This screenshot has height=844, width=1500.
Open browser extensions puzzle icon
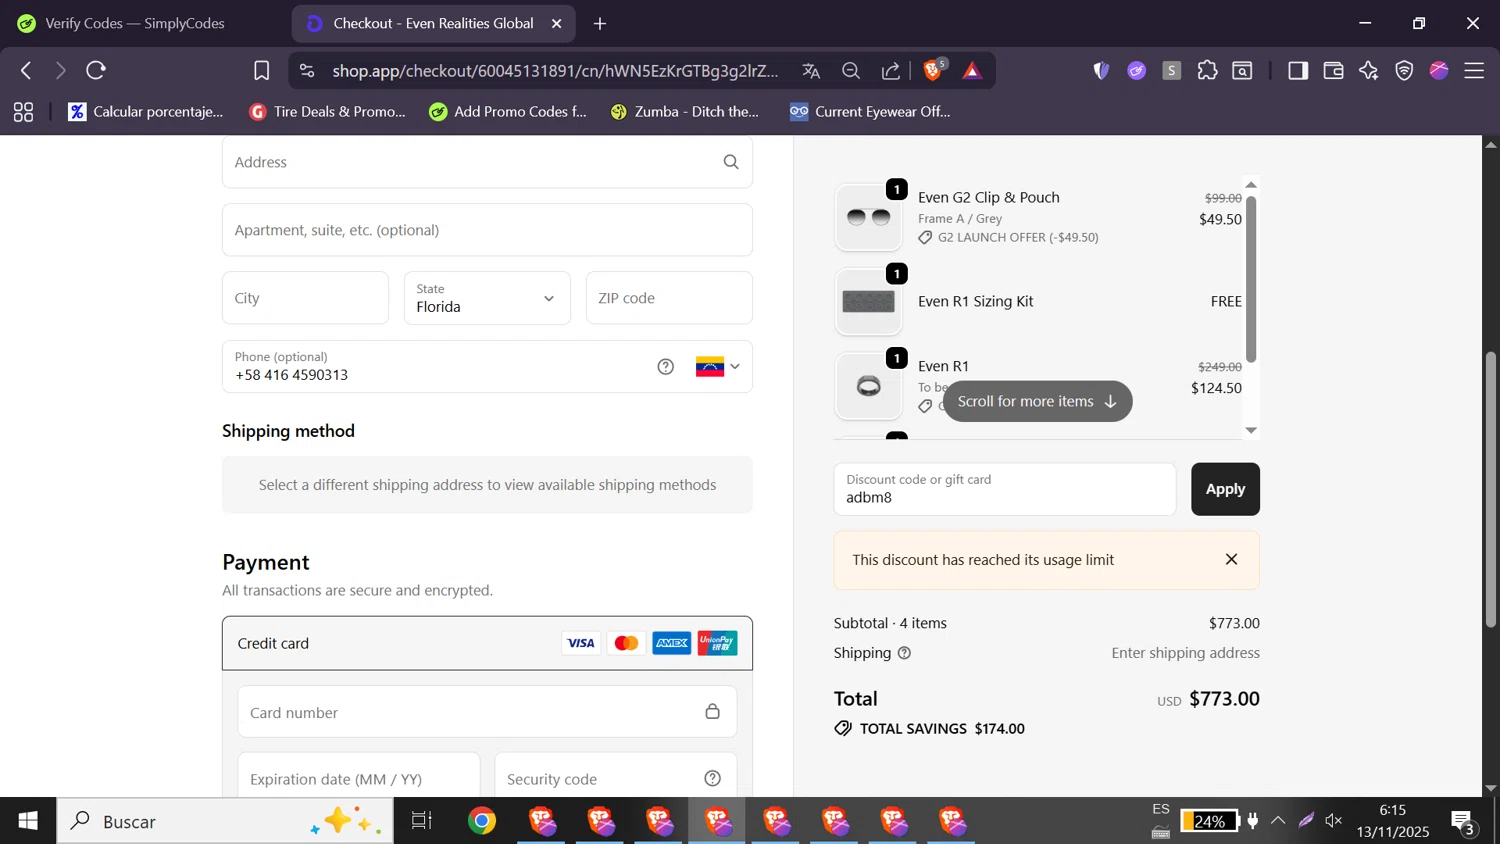pyautogui.click(x=1207, y=70)
